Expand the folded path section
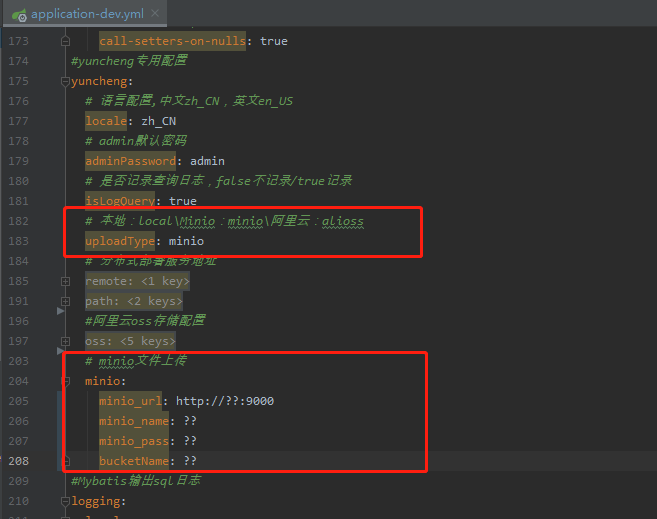 click(65, 301)
